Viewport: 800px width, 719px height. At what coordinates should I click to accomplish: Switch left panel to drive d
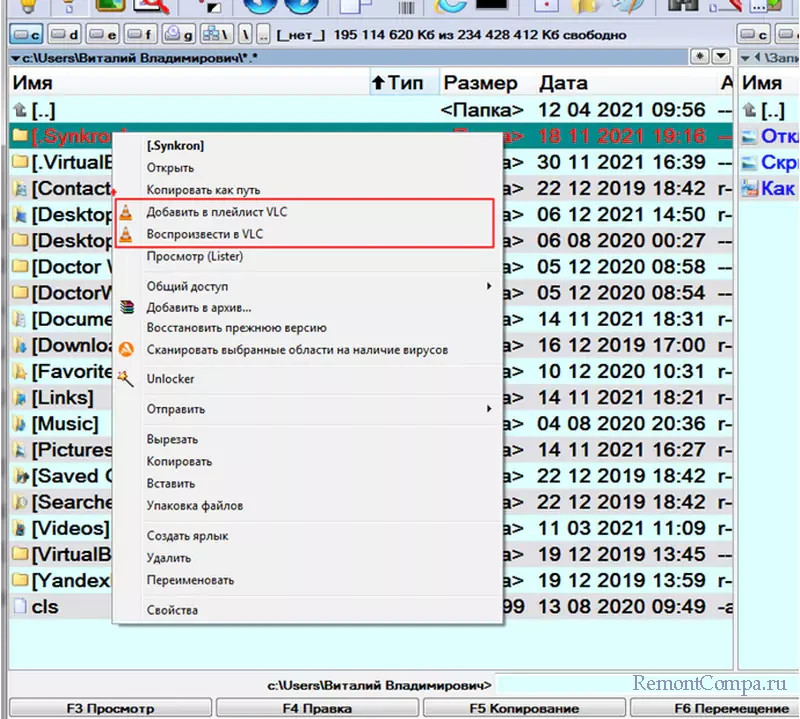65,35
